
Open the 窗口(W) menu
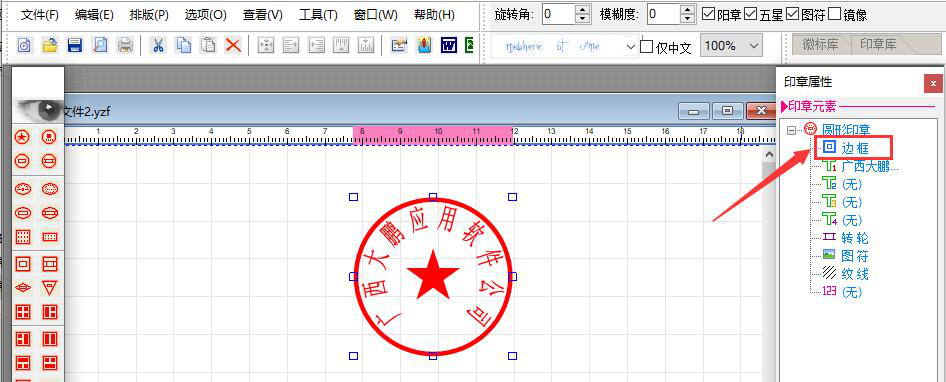(x=375, y=14)
